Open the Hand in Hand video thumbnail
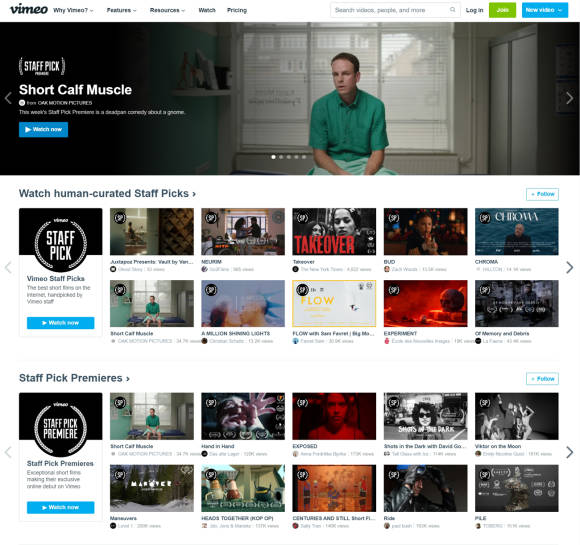 243,416
